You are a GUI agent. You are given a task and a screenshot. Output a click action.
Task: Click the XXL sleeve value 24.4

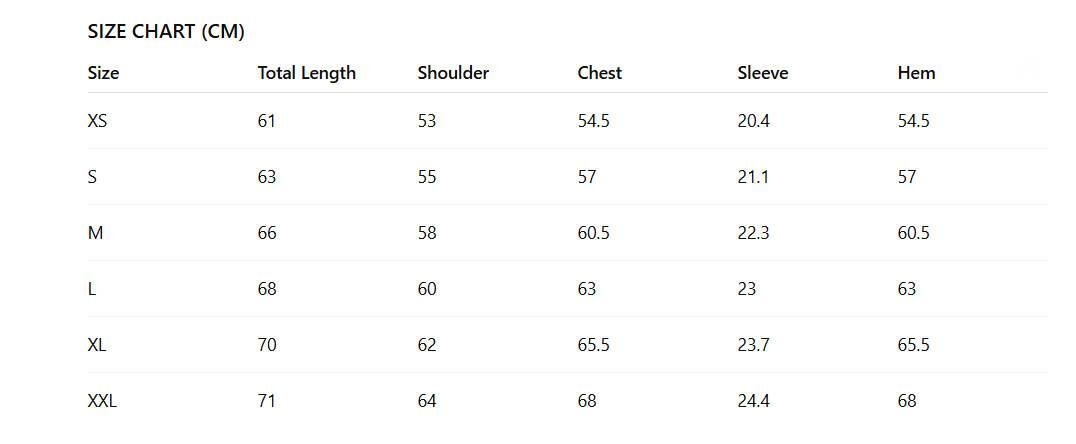(753, 401)
